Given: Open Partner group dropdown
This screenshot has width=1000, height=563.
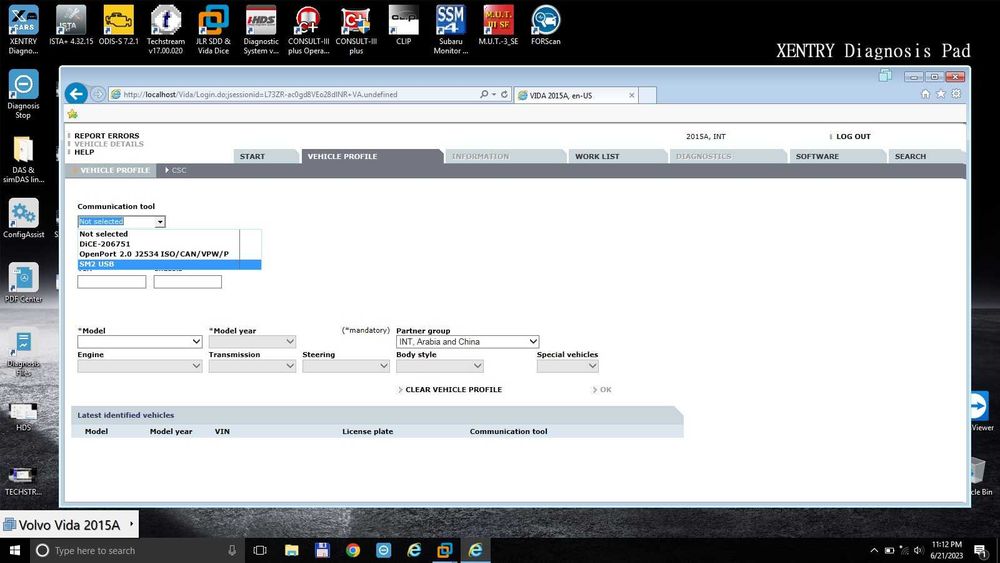Looking at the screenshot, I should (467, 342).
